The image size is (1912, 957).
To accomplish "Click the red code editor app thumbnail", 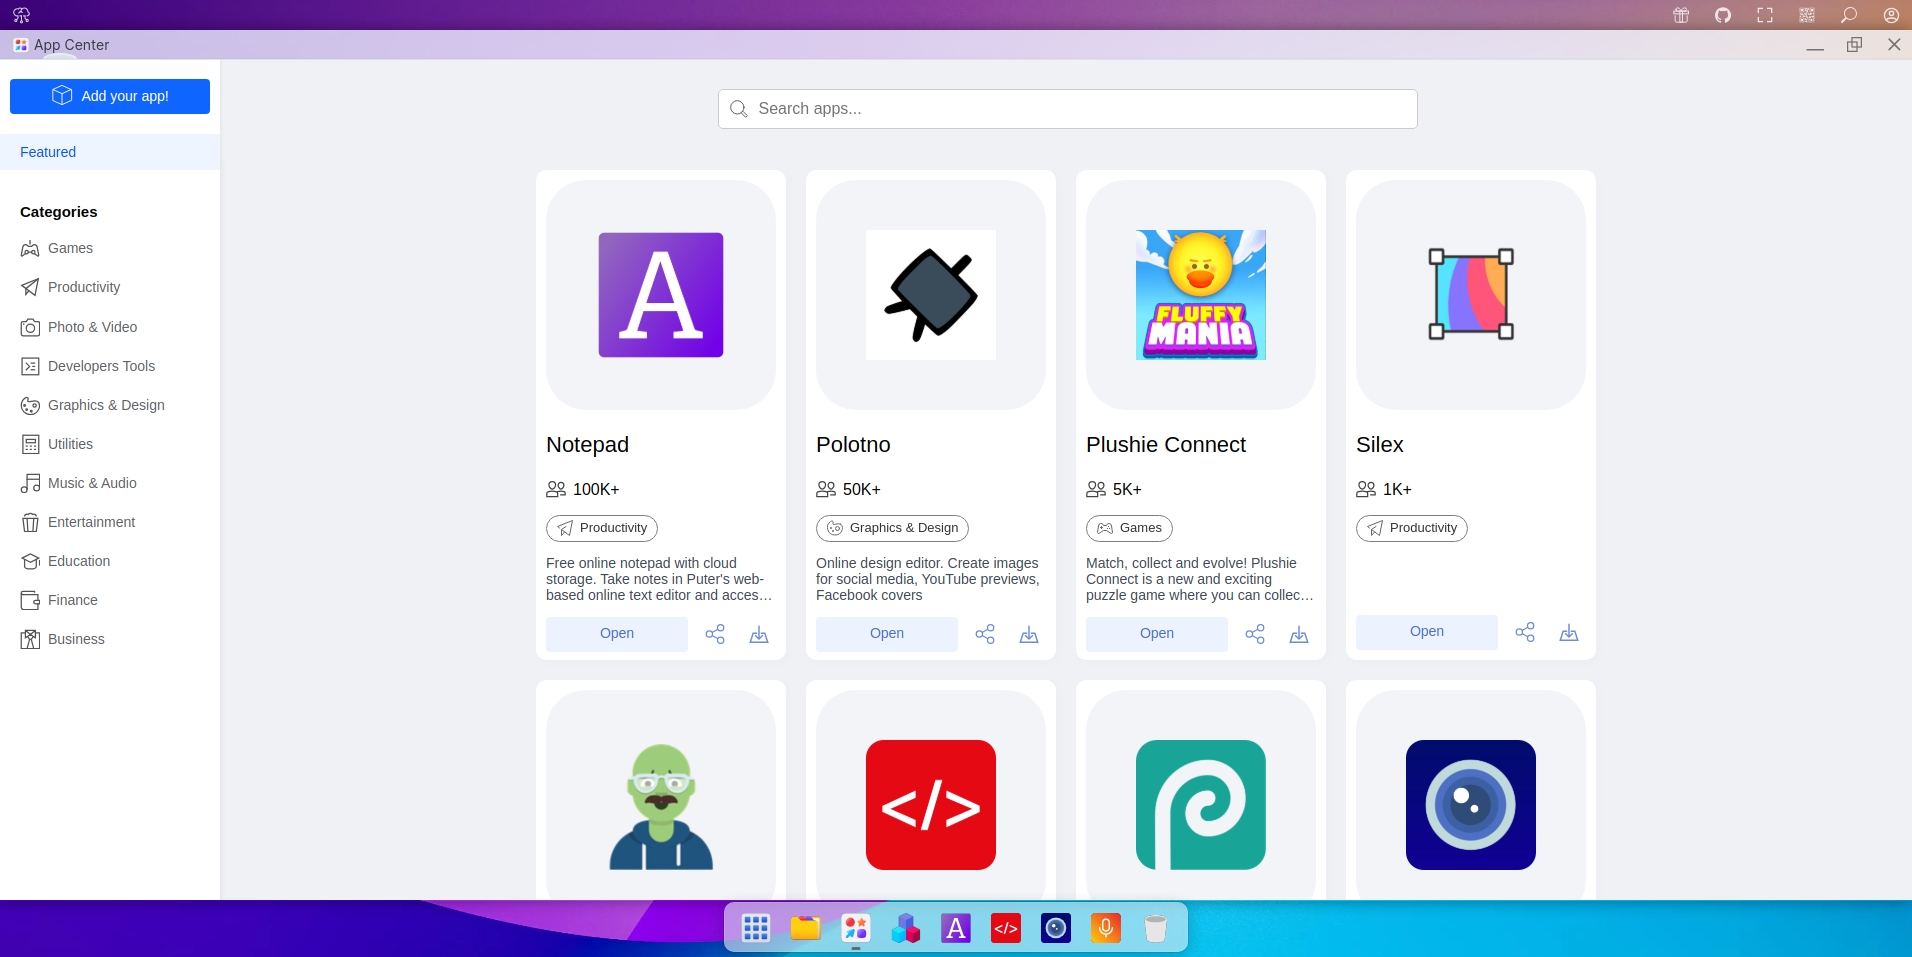I will coord(931,805).
